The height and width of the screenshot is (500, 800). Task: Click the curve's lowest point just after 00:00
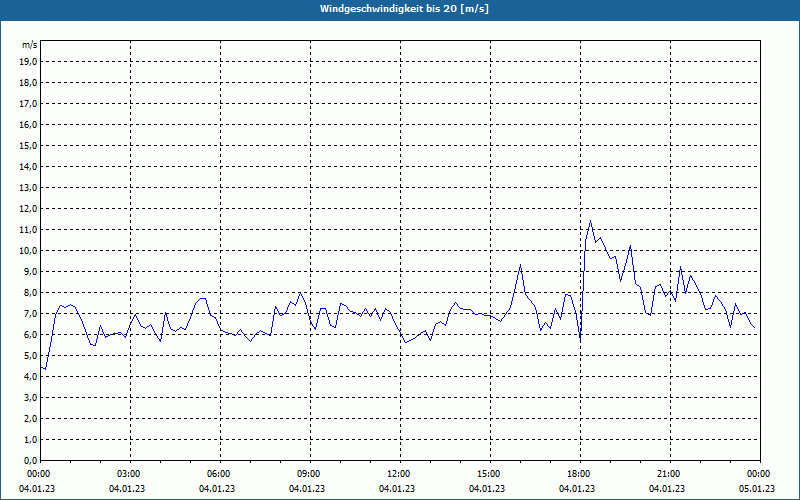tap(45, 369)
